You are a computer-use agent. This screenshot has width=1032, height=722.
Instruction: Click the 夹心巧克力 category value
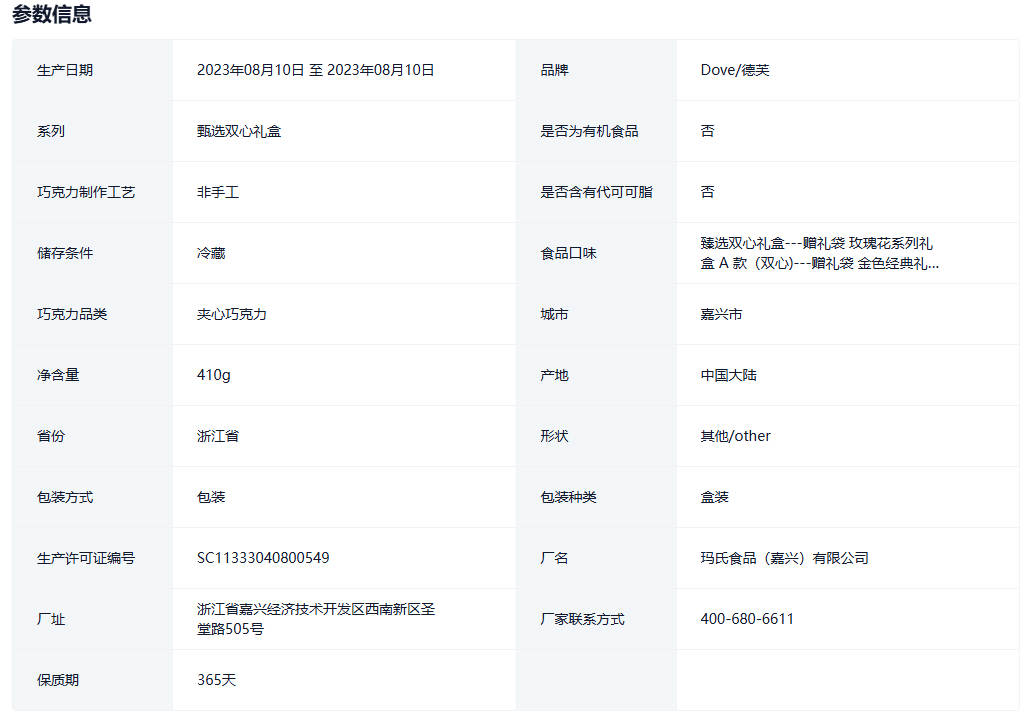tap(232, 314)
